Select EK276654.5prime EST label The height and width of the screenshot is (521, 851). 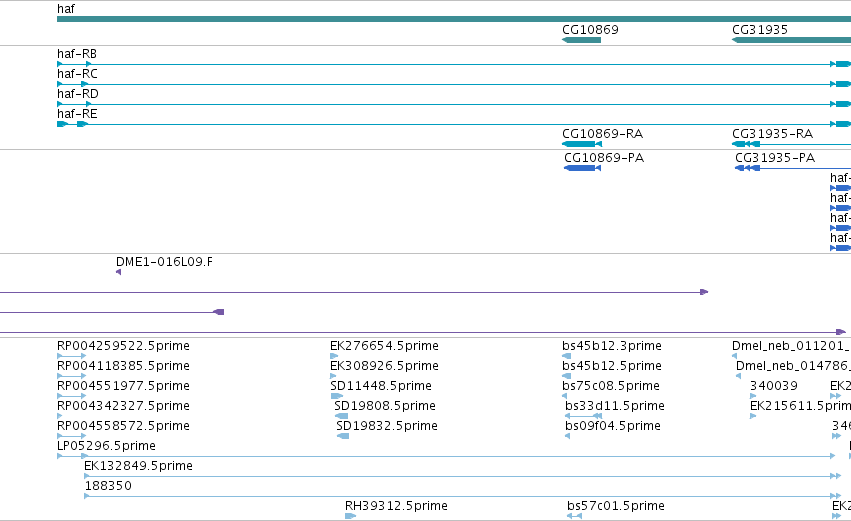point(384,346)
